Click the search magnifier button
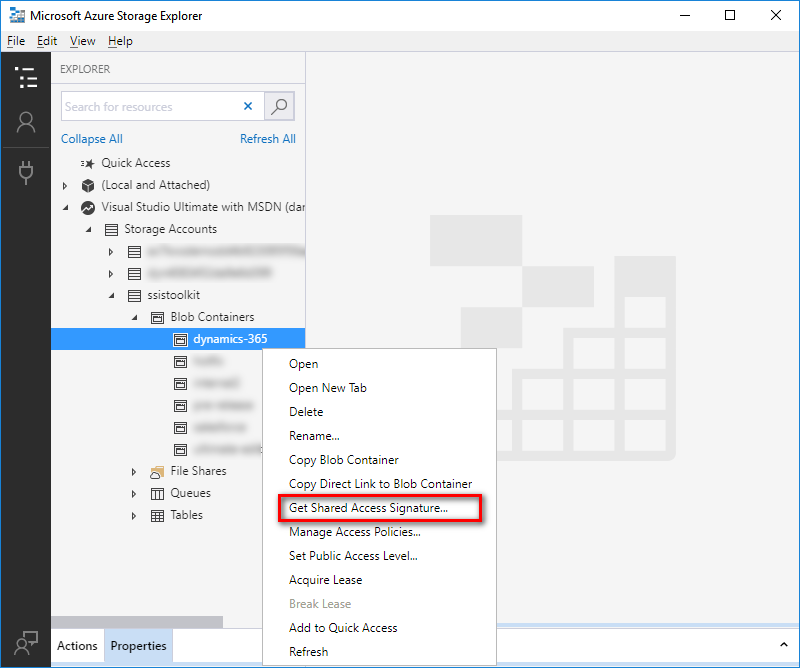800x668 pixels. click(x=278, y=106)
